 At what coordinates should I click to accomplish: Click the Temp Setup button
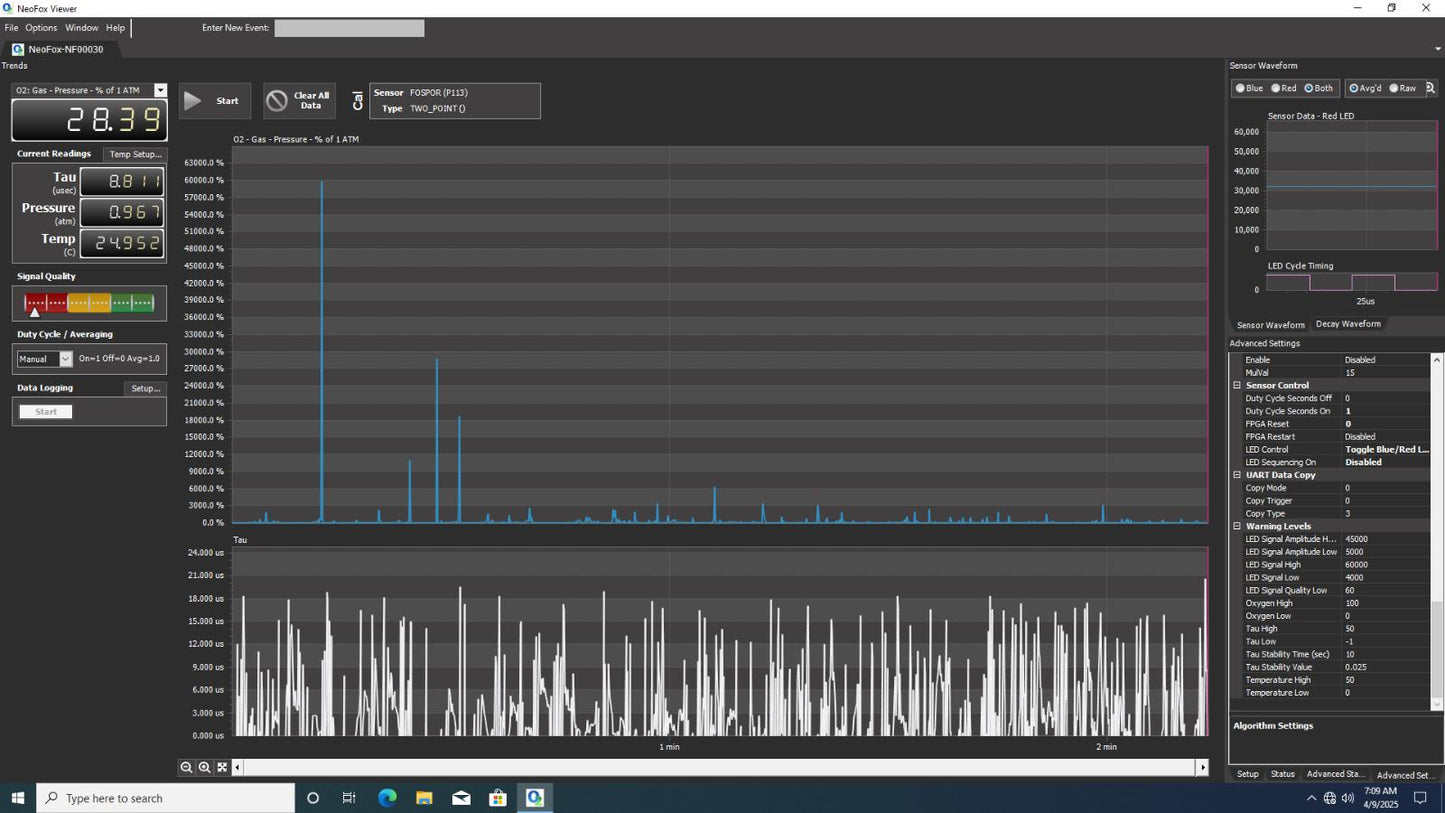click(x=135, y=155)
